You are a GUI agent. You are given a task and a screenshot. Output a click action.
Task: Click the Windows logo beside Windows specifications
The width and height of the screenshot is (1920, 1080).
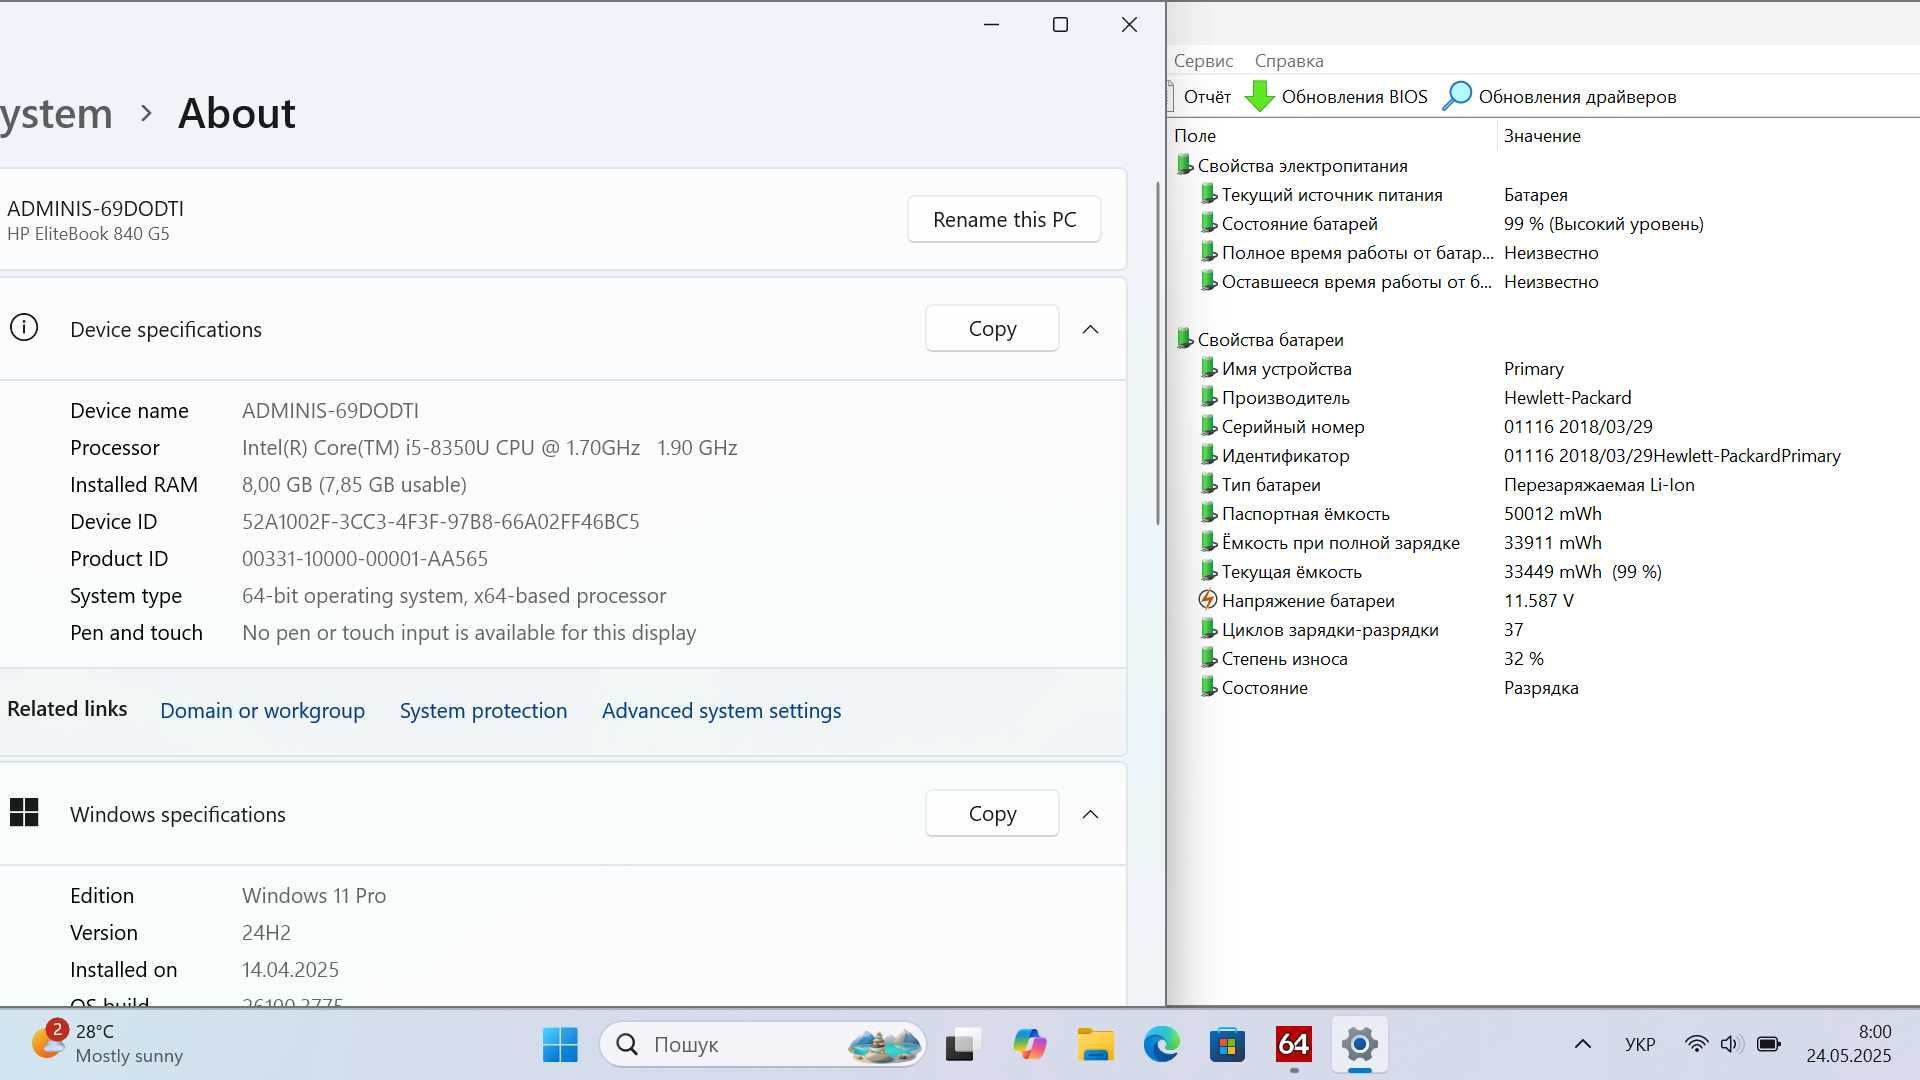24,813
